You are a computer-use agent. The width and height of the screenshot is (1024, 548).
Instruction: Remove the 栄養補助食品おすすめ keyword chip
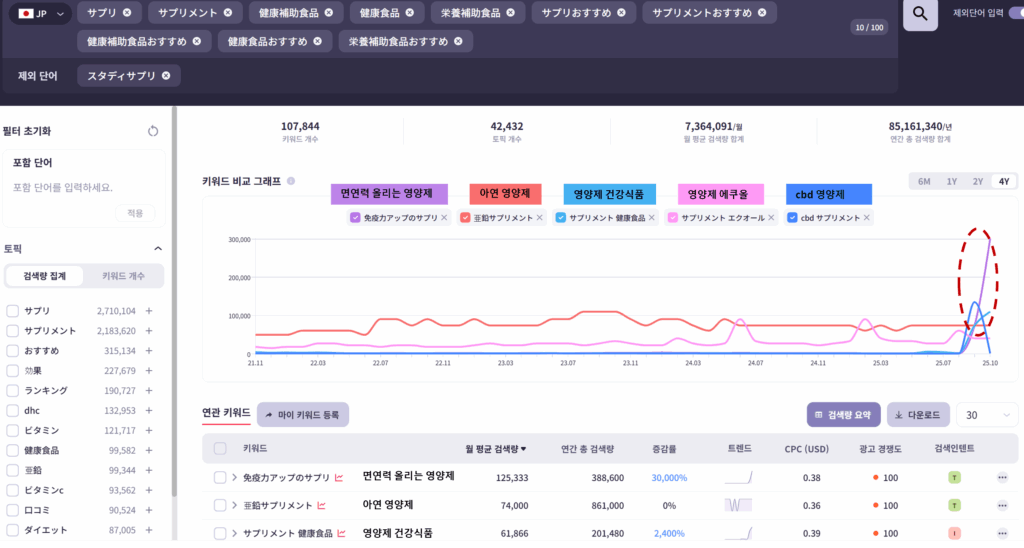click(458, 41)
